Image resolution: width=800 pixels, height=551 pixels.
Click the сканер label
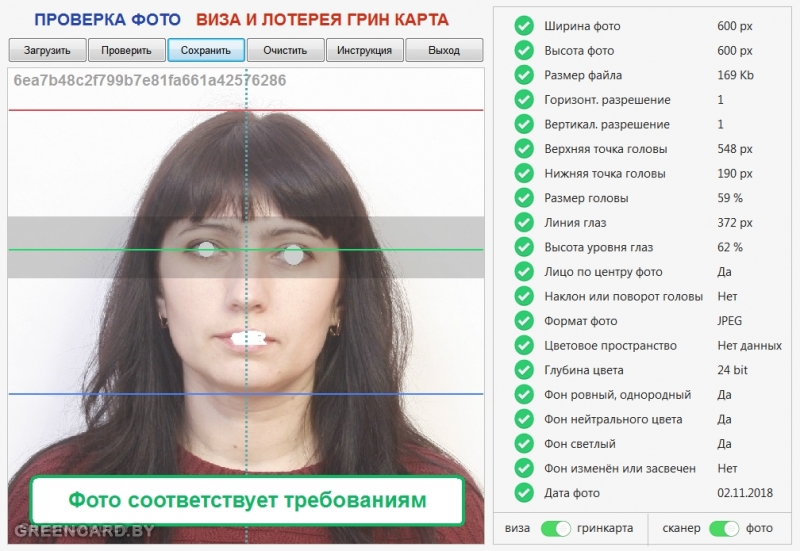pos(681,529)
